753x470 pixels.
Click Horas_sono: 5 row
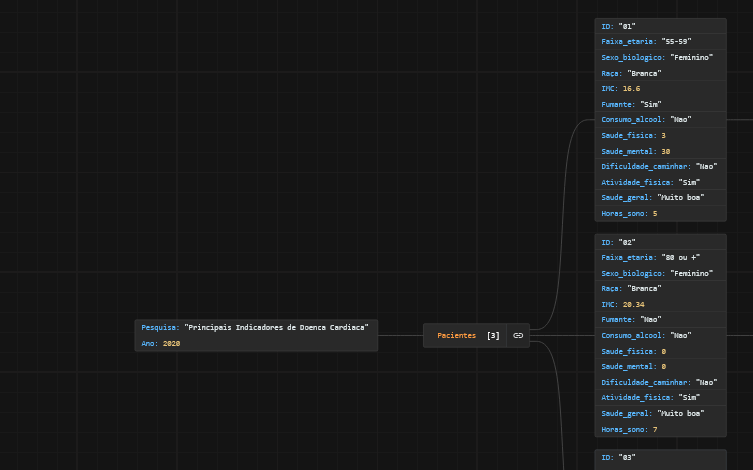tap(660, 214)
